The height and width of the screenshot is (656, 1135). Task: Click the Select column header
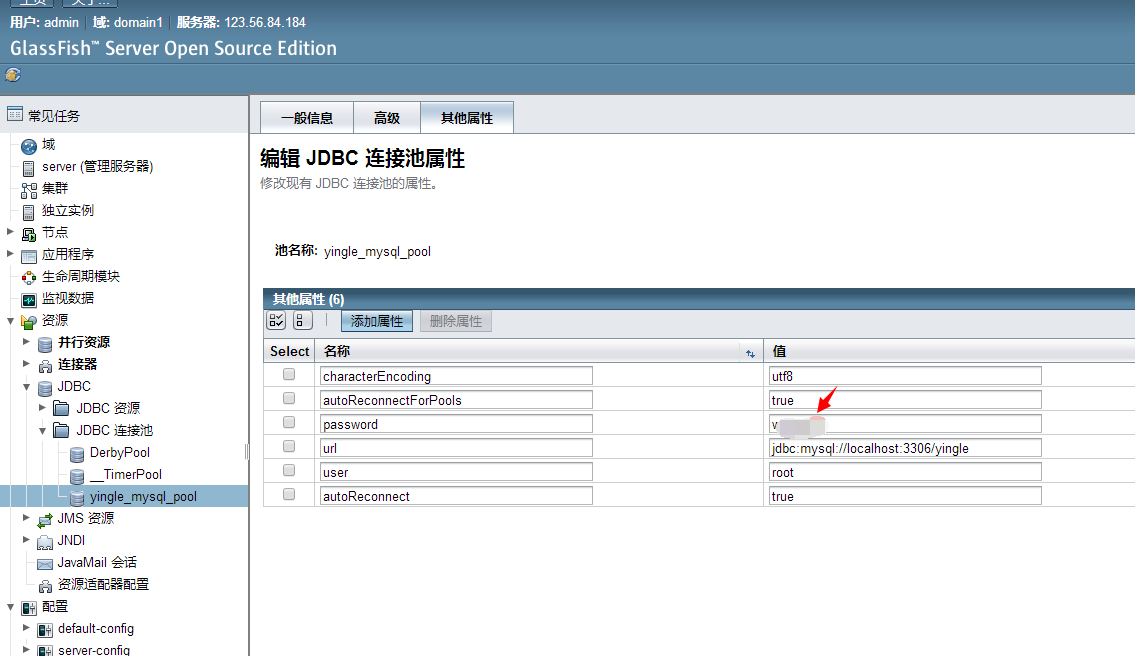pos(290,351)
